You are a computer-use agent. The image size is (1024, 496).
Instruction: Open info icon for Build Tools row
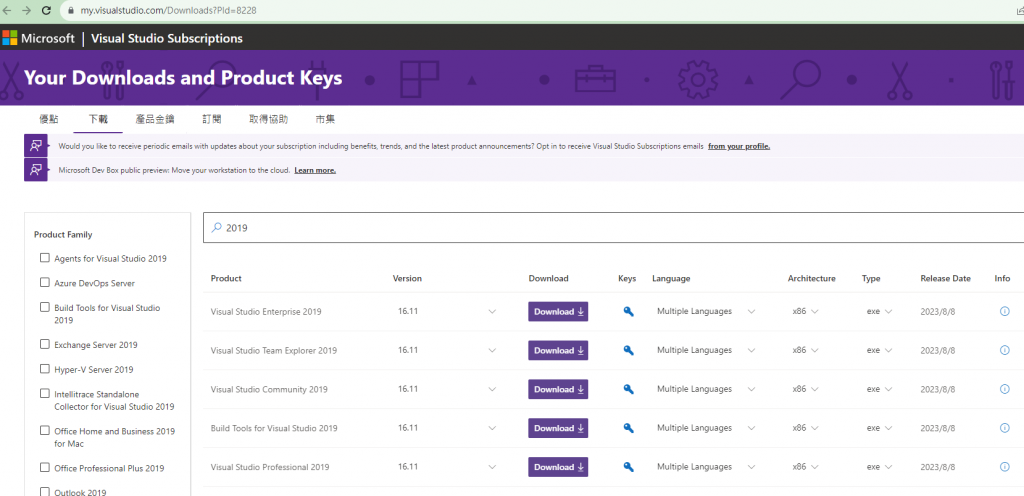1004,428
